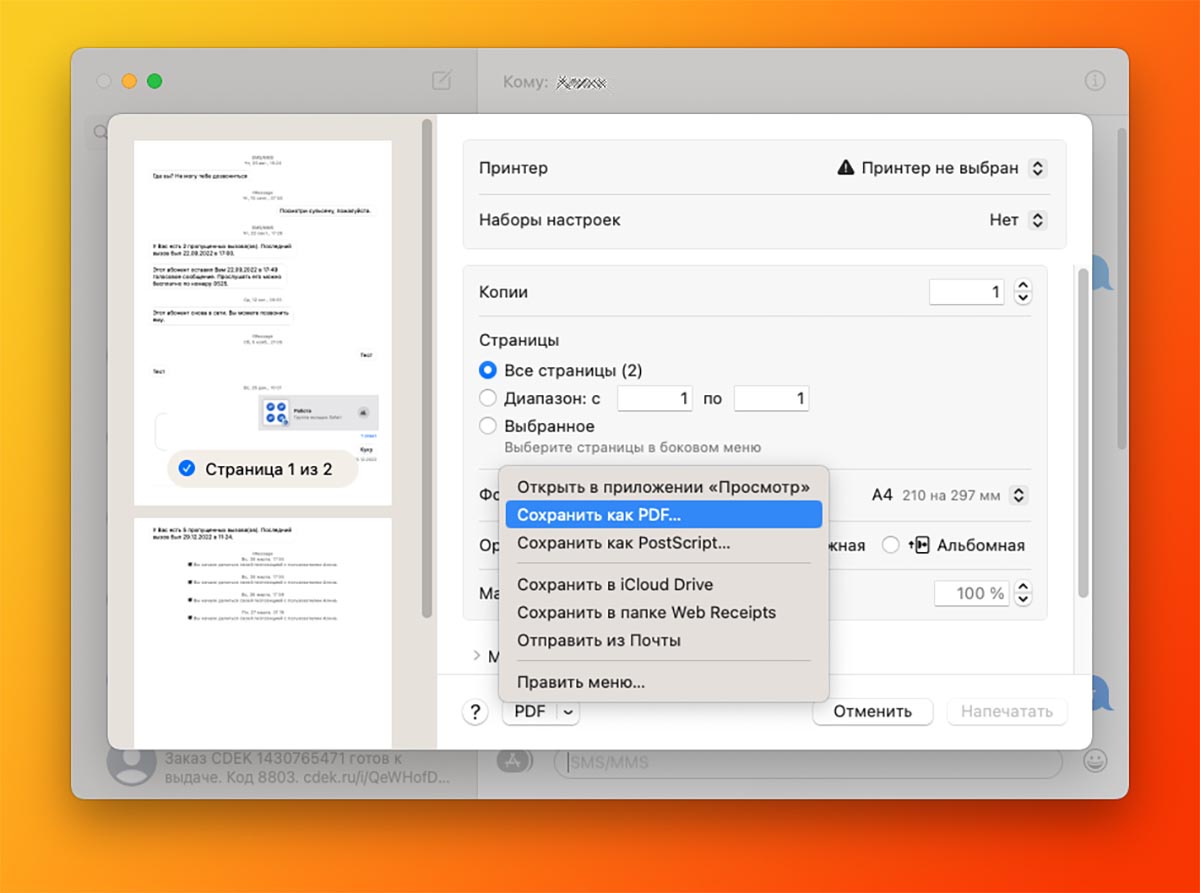This screenshot has width=1200, height=893.
Task: Select the All pages radio button
Action: coord(488,370)
